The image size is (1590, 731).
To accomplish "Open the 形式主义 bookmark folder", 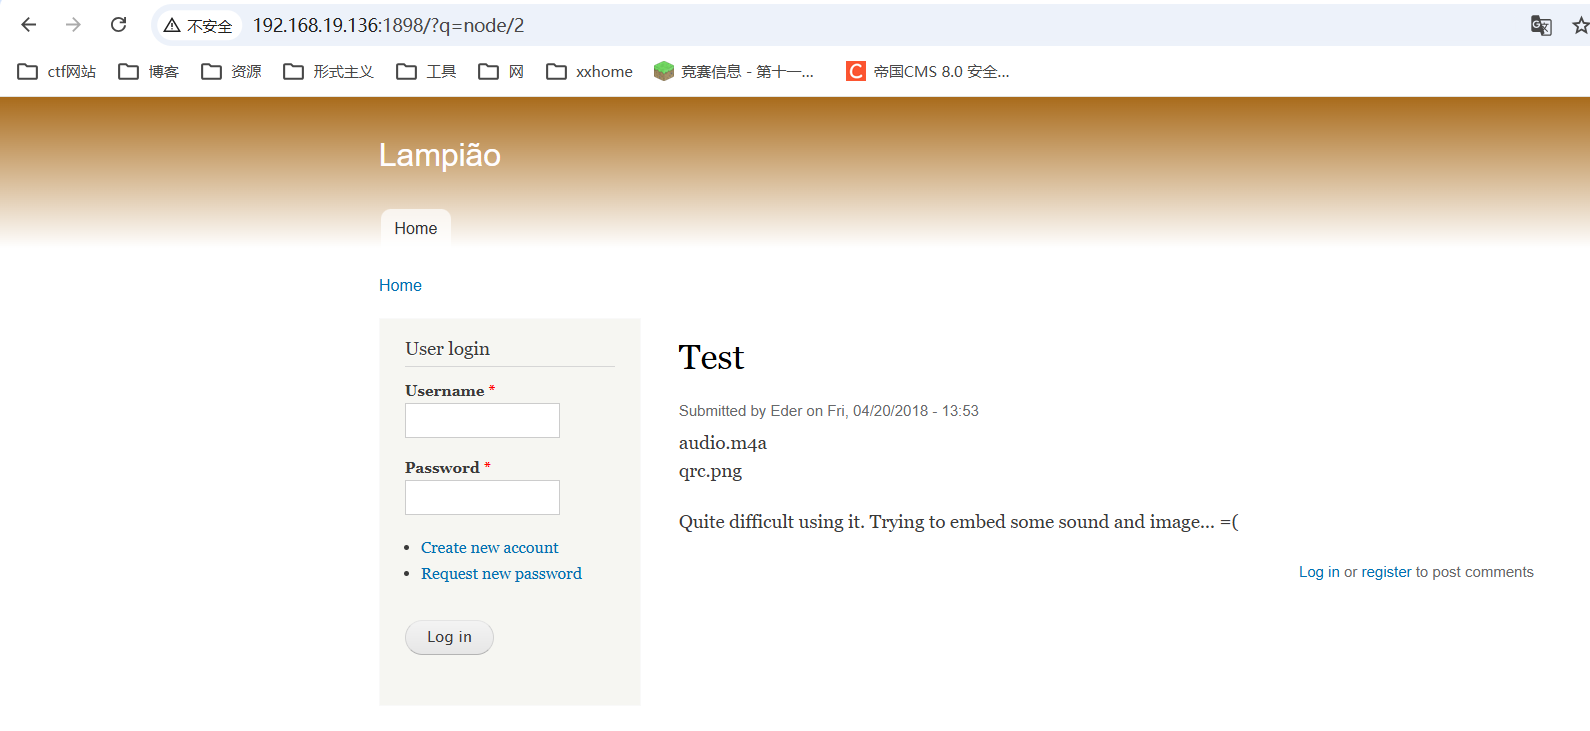I will 328,71.
